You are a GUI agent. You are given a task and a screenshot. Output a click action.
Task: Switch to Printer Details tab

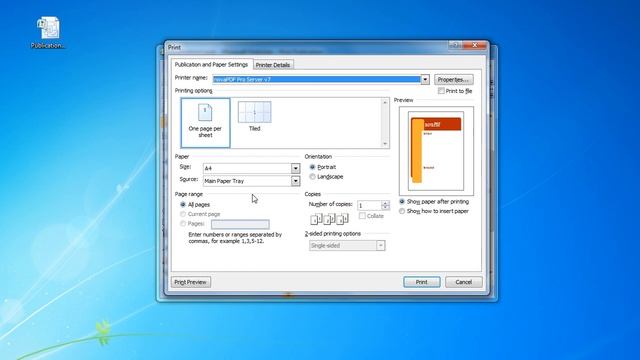(273, 65)
